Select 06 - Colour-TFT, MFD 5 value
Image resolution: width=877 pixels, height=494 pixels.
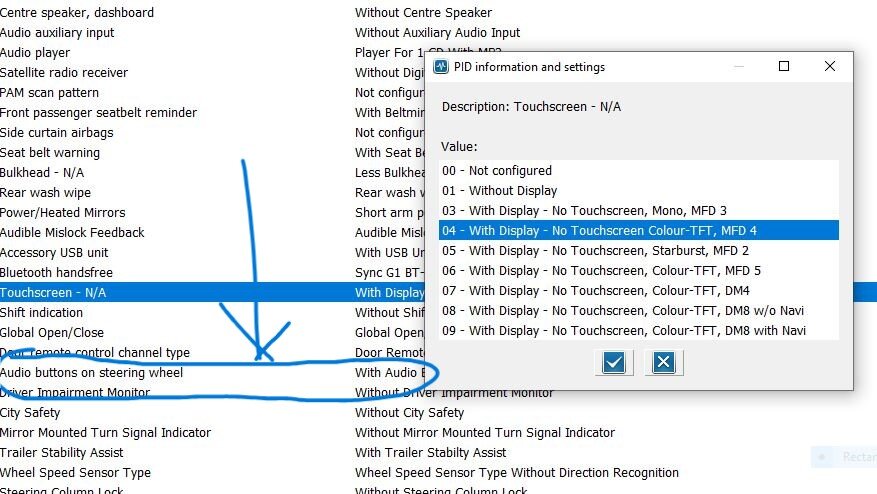(x=601, y=270)
